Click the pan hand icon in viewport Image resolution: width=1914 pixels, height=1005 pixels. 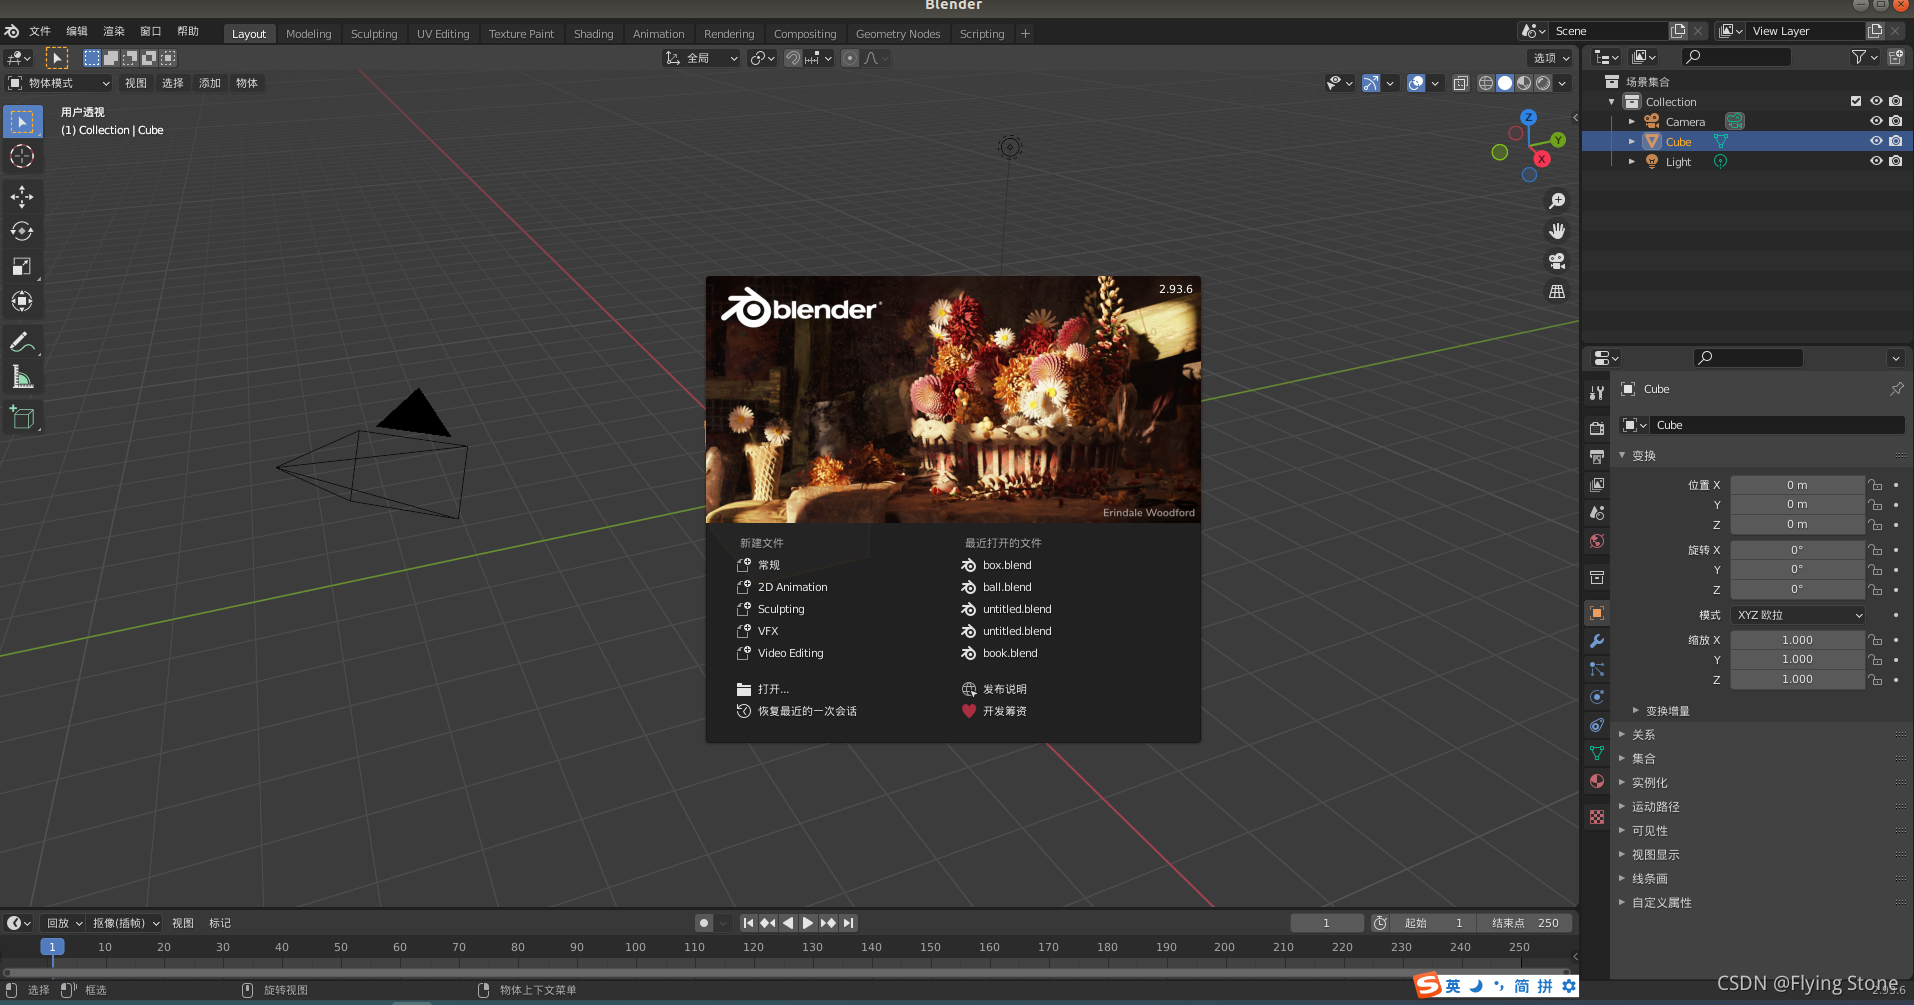point(1557,231)
